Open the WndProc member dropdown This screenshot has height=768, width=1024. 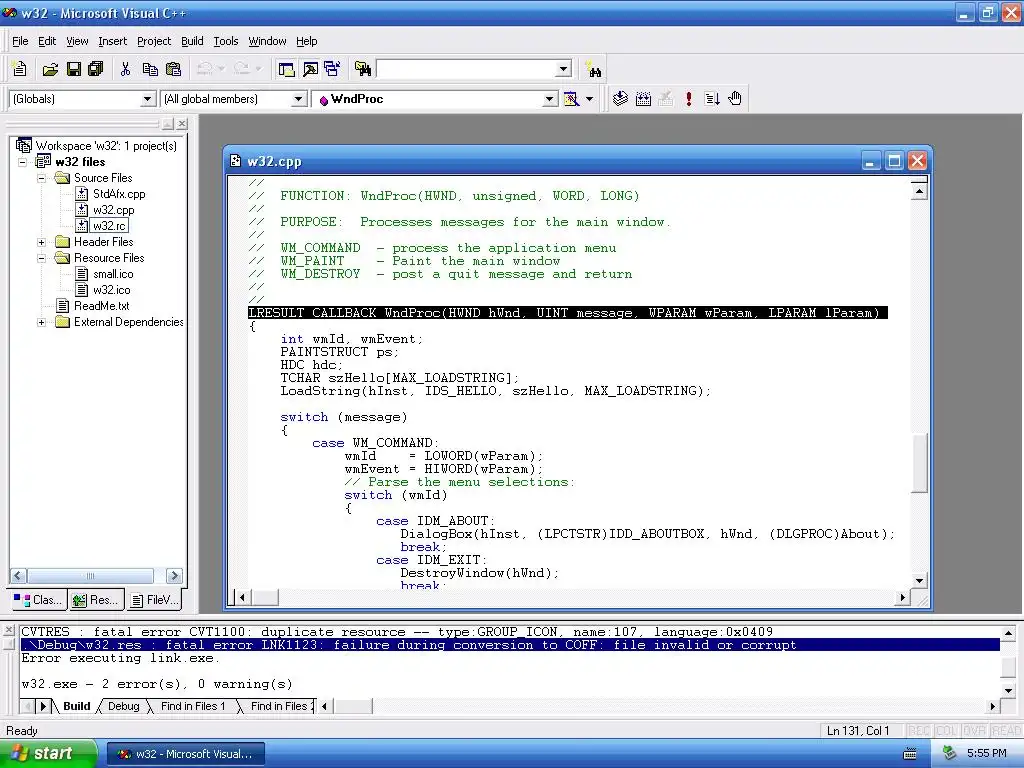coord(550,99)
